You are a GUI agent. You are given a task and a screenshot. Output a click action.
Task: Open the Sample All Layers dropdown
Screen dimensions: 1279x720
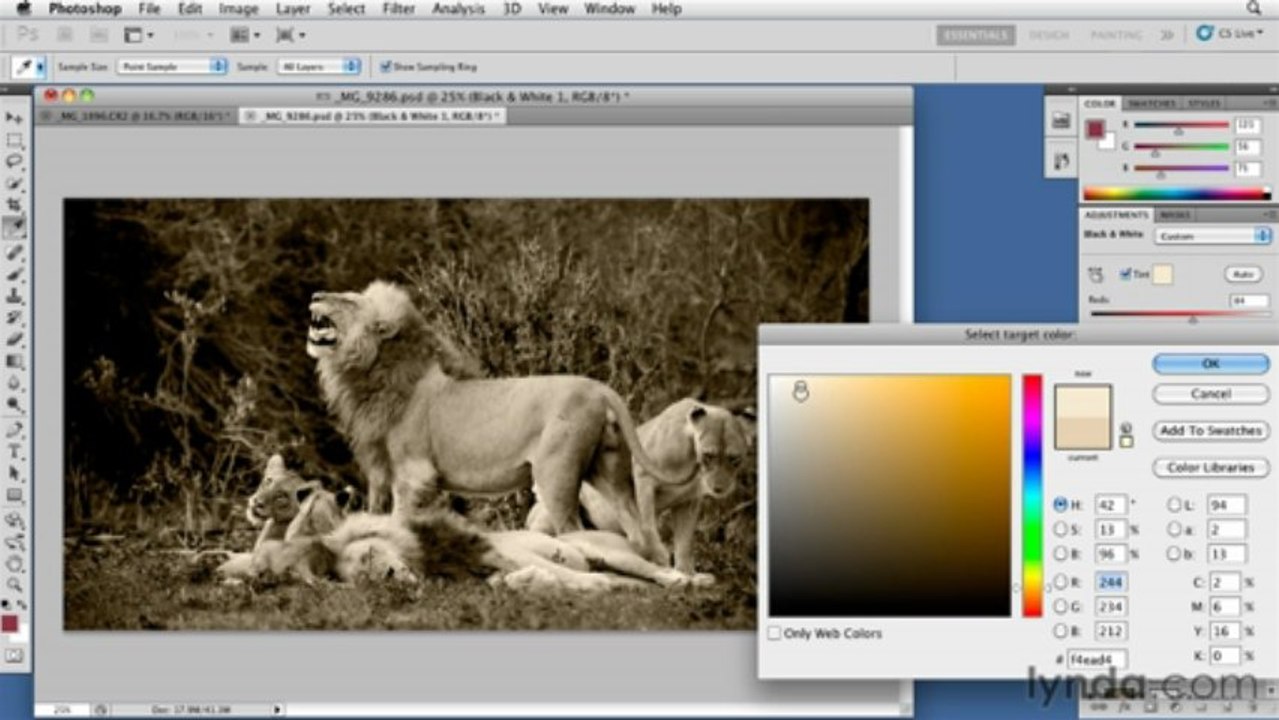[x=319, y=67]
